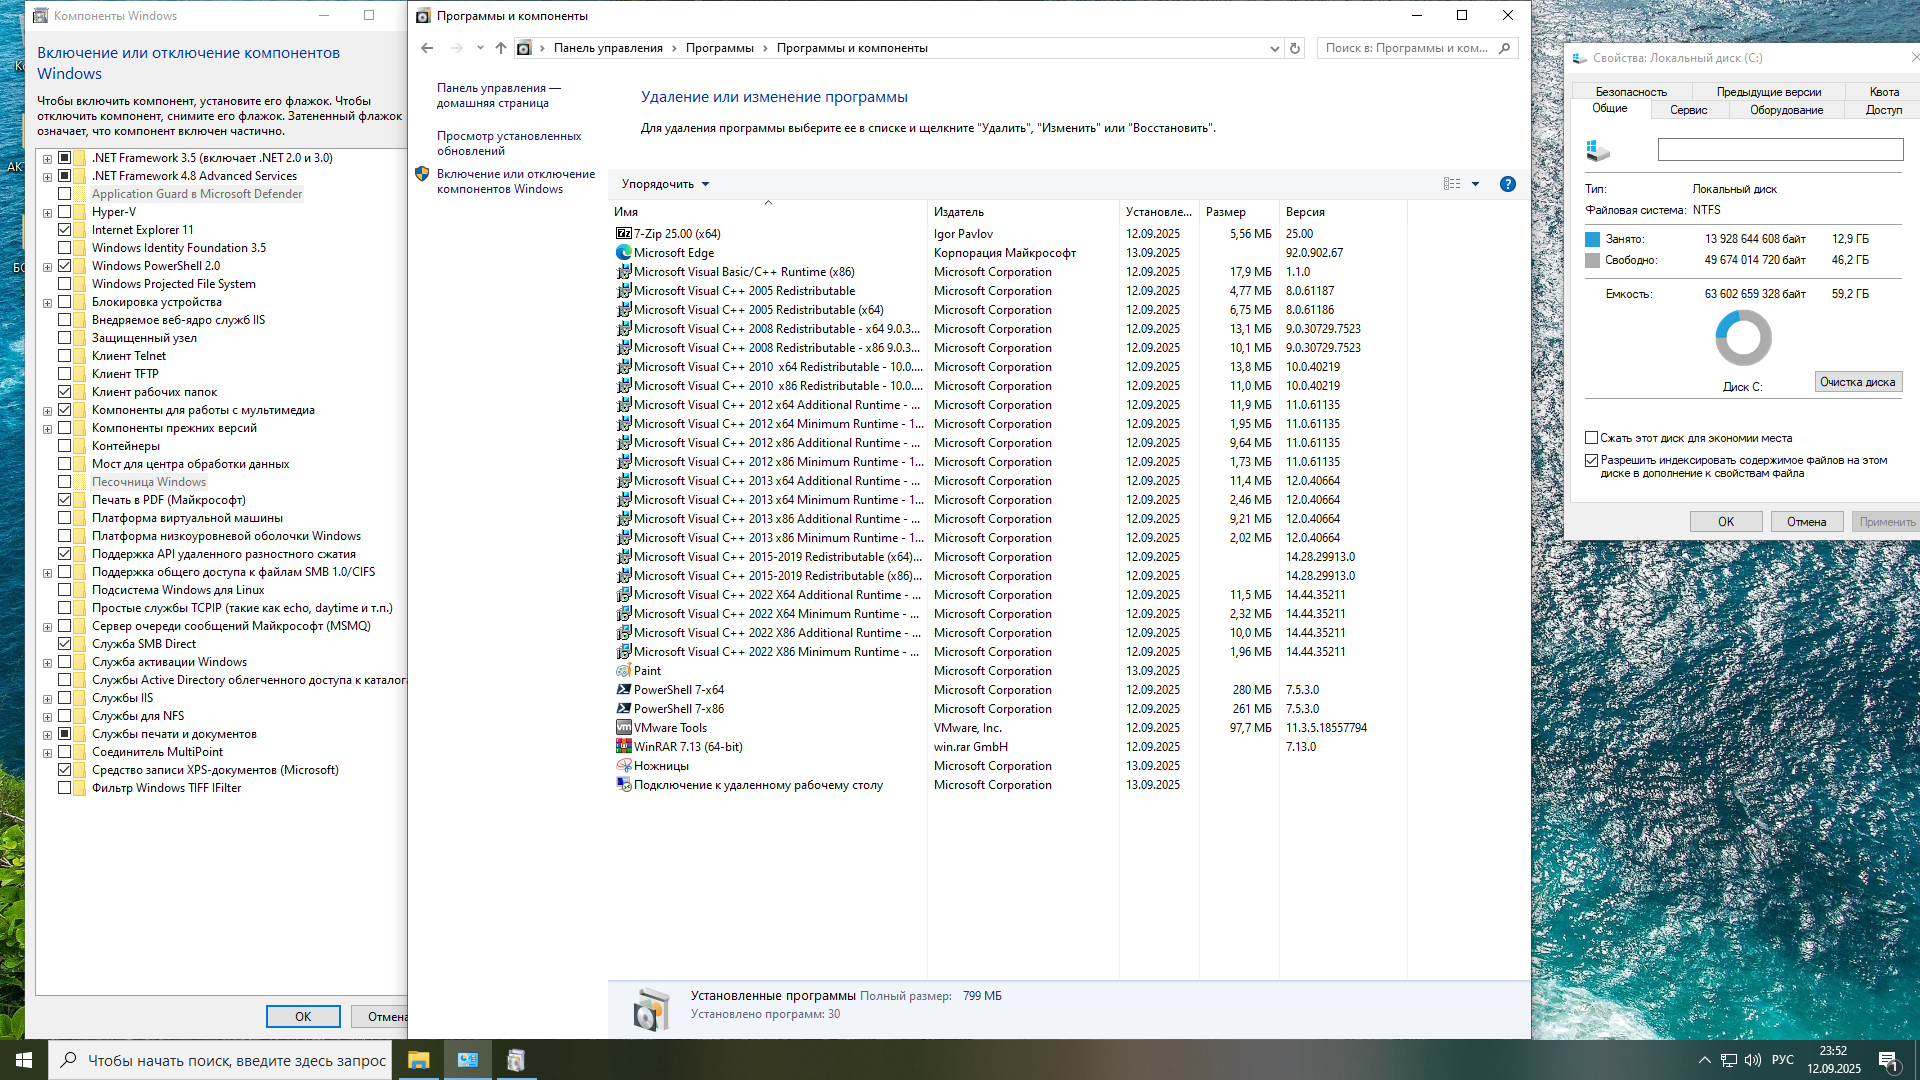Expand the .NET Framework 3.5 node
This screenshot has height=1080, width=1920.
(47, 158)
